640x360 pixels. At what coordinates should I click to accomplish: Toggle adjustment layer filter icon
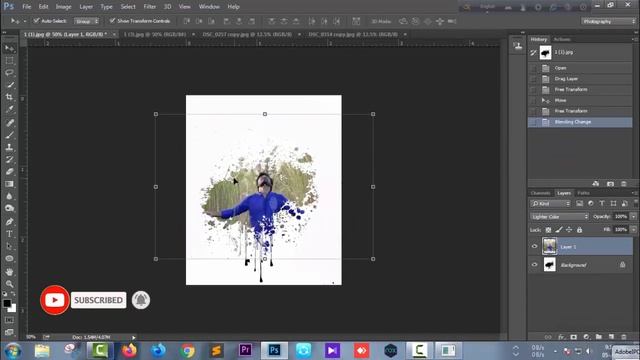(591, 203)
